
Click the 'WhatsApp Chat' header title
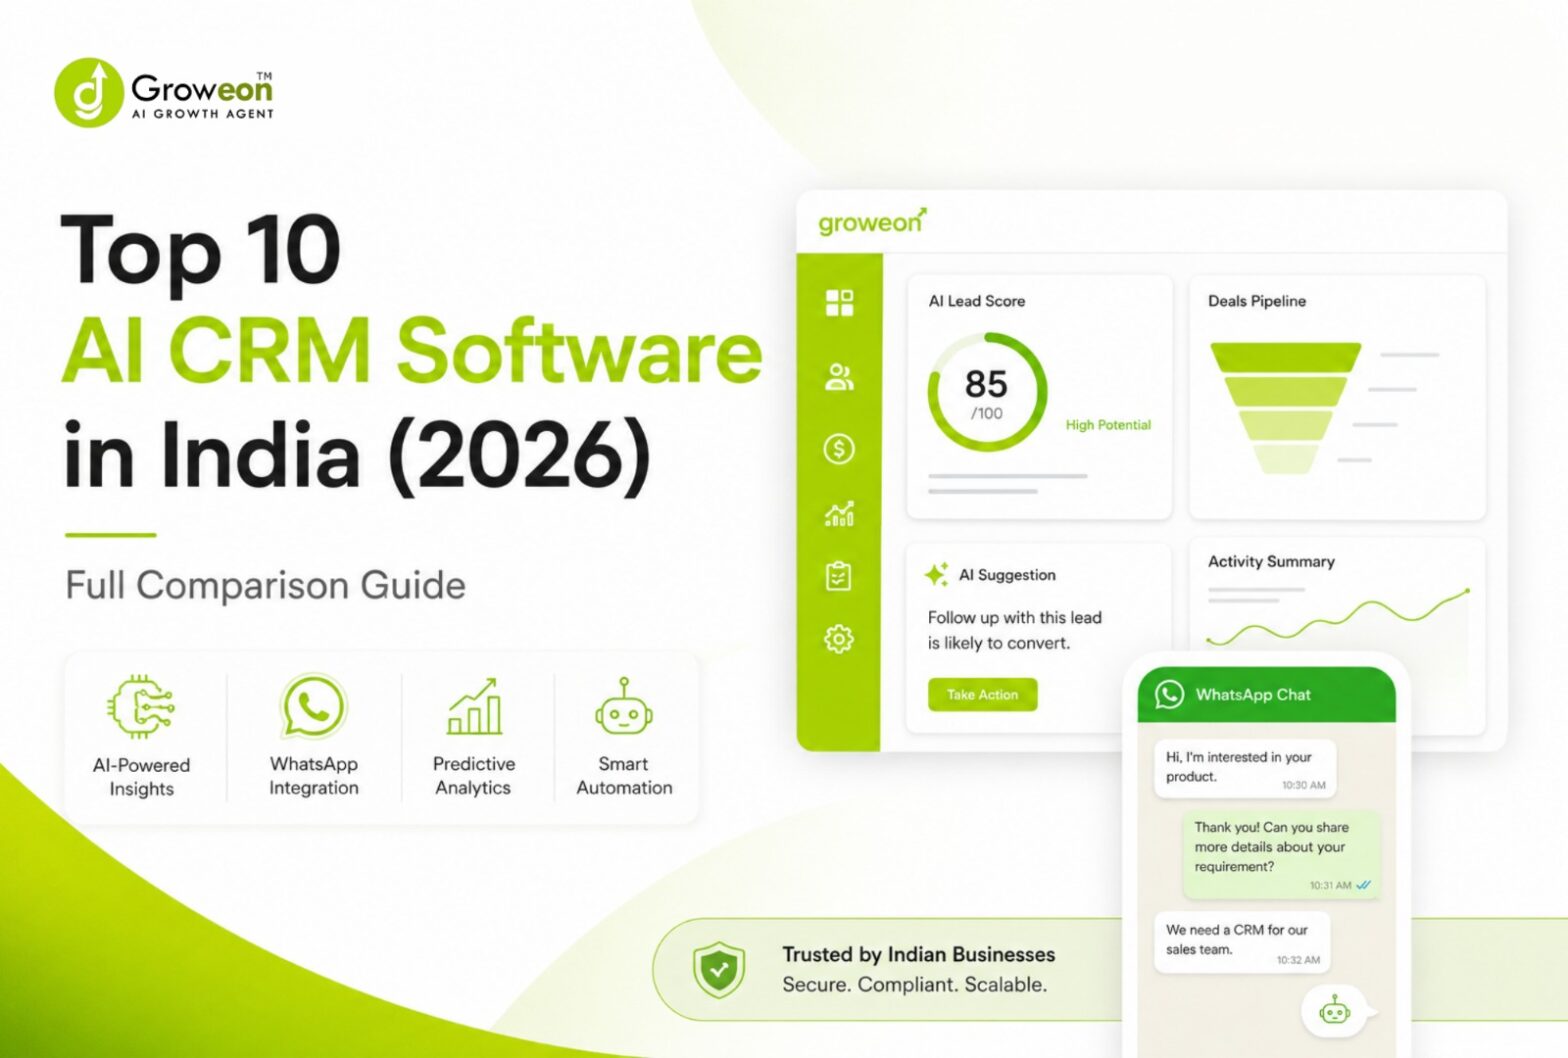[x=1253, y=694]
